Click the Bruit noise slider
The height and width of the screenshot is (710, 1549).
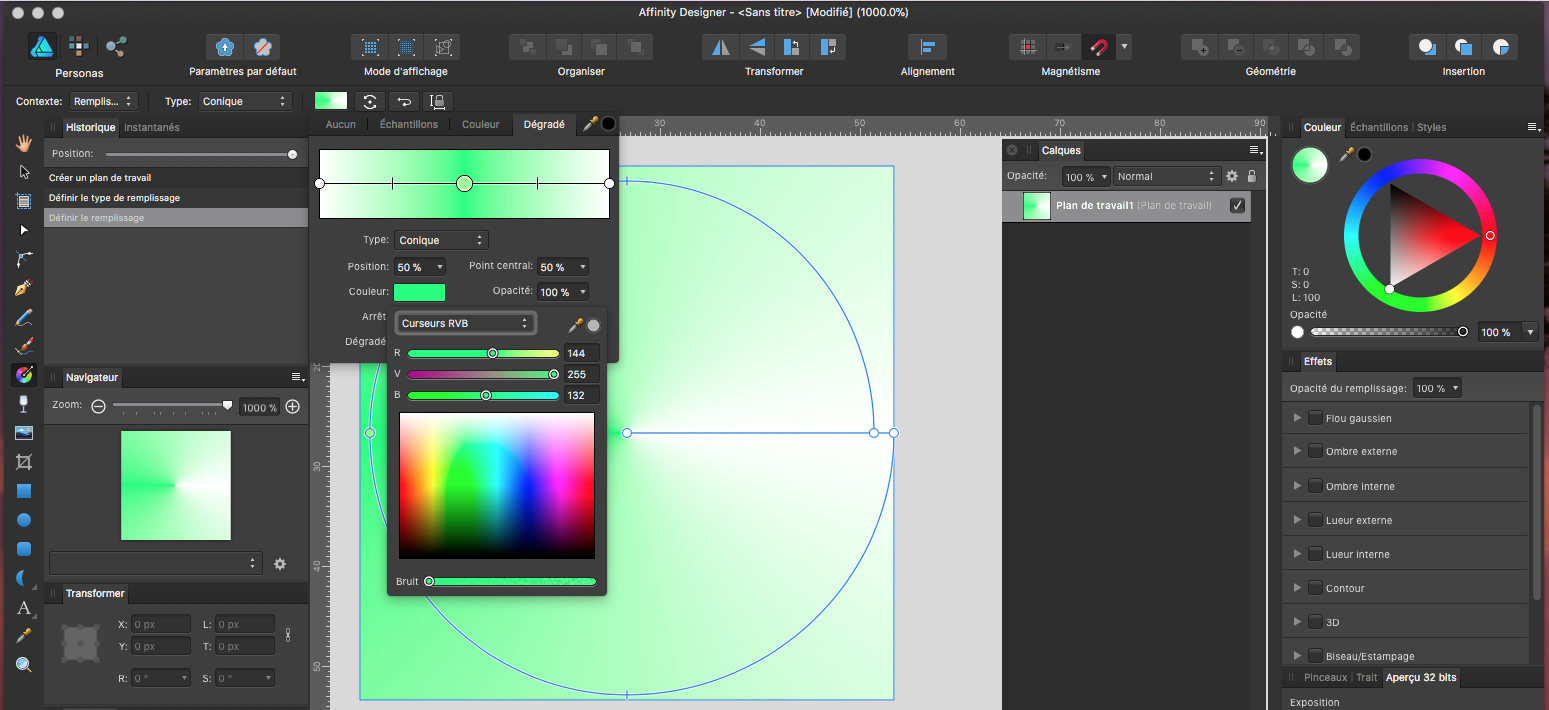click(x=511, y=581)
